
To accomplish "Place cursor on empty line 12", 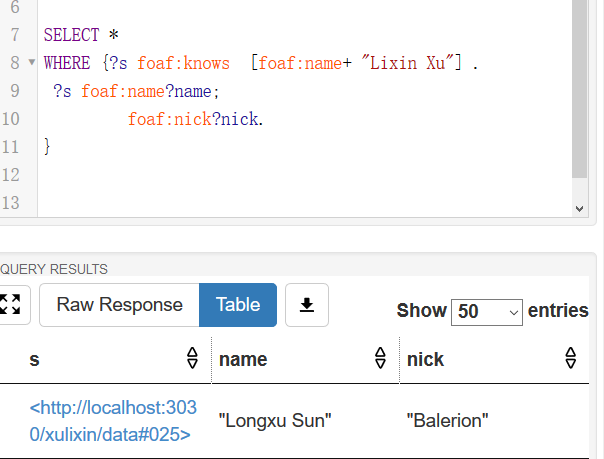I will 200,175.
